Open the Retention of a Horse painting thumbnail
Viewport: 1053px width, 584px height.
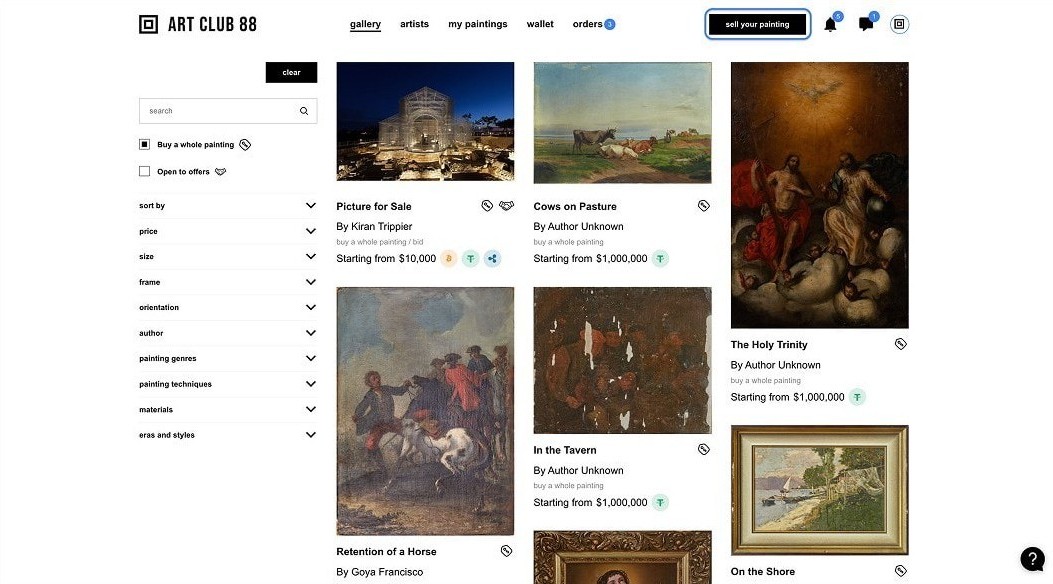(x=425, y=411)
